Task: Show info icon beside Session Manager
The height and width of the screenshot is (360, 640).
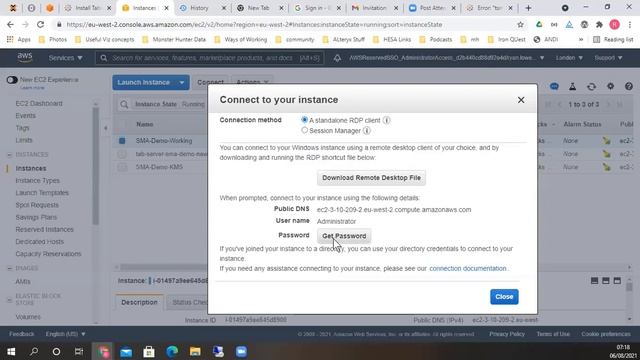Action: click(367, 131)
